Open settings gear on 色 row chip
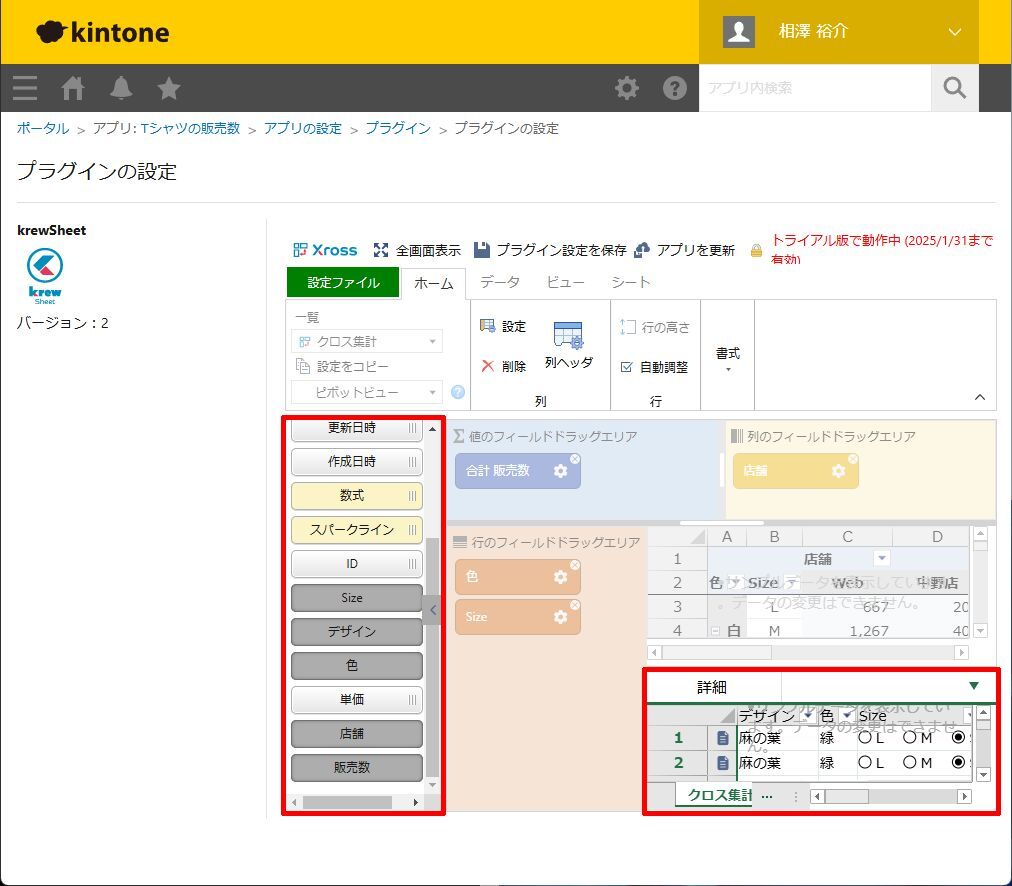Image resolution: width=1012 pixels, height=886 pixels. coord(560,577)
